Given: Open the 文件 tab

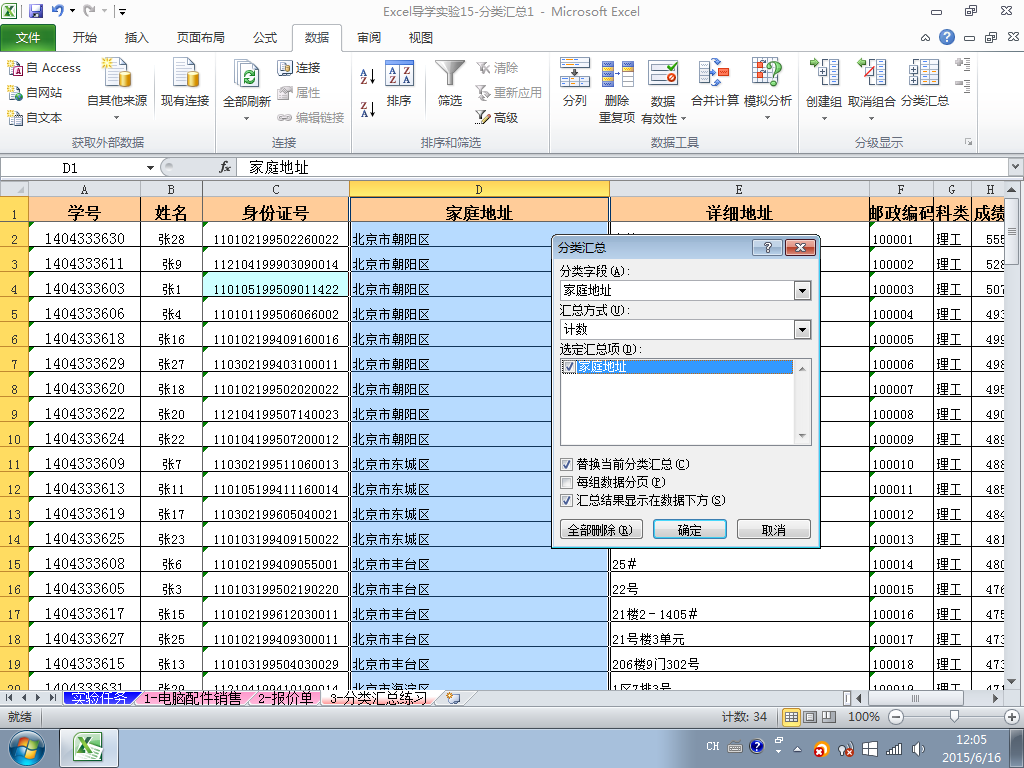Looking at the screenshot, I should point(28,38).
